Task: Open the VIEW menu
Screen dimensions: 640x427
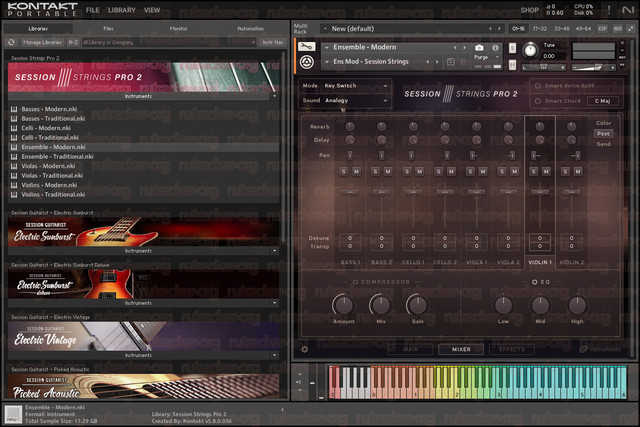Action: pos(152,10)
